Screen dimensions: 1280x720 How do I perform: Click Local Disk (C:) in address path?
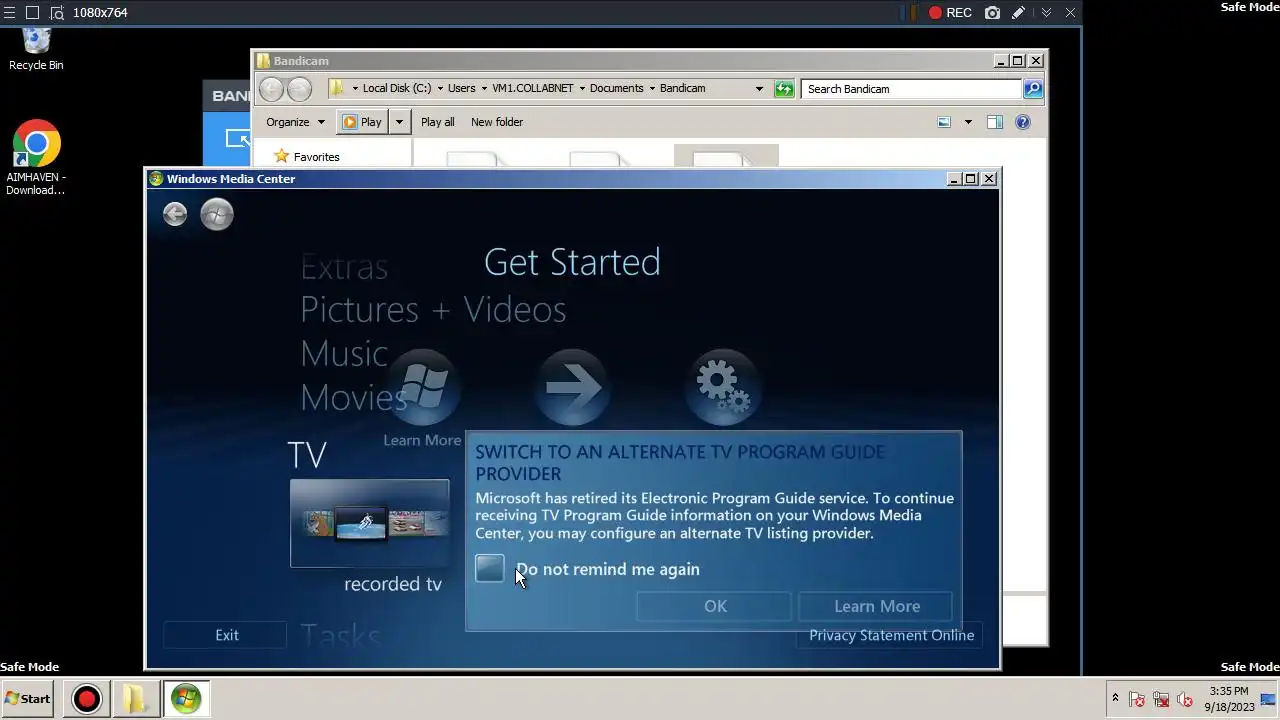pyautogui.click(x=397, y=88)
